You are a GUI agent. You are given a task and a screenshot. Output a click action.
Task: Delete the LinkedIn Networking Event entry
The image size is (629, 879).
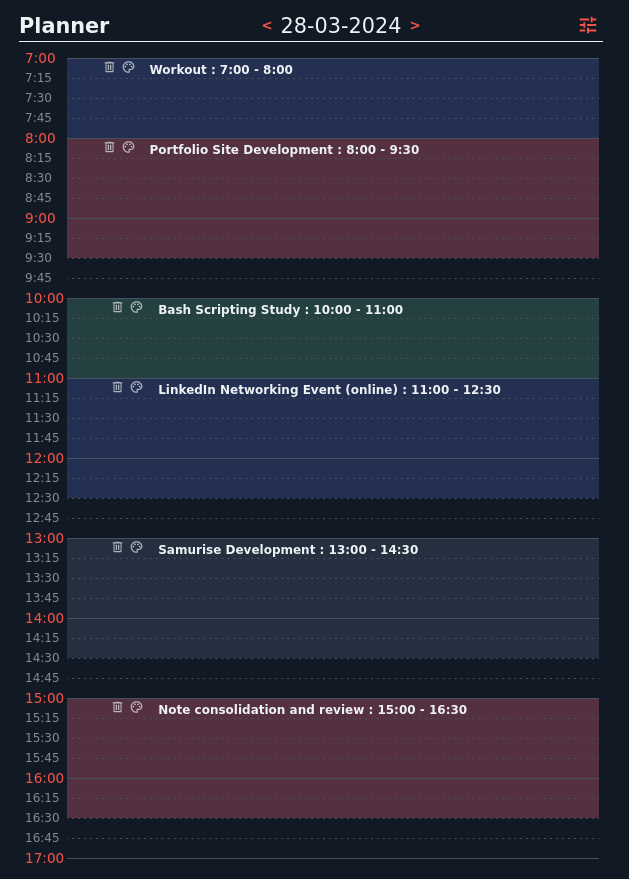point(117,387)
